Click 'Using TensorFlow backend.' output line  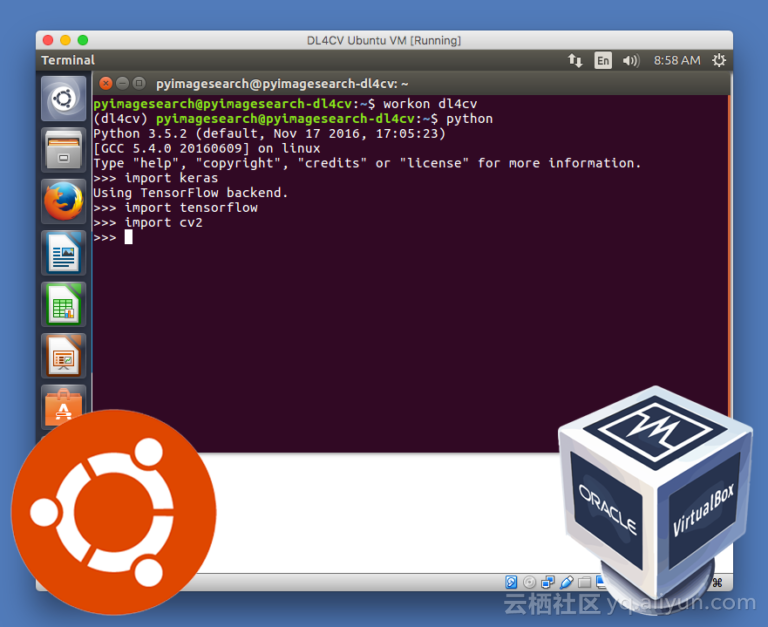tap(191, 193)
